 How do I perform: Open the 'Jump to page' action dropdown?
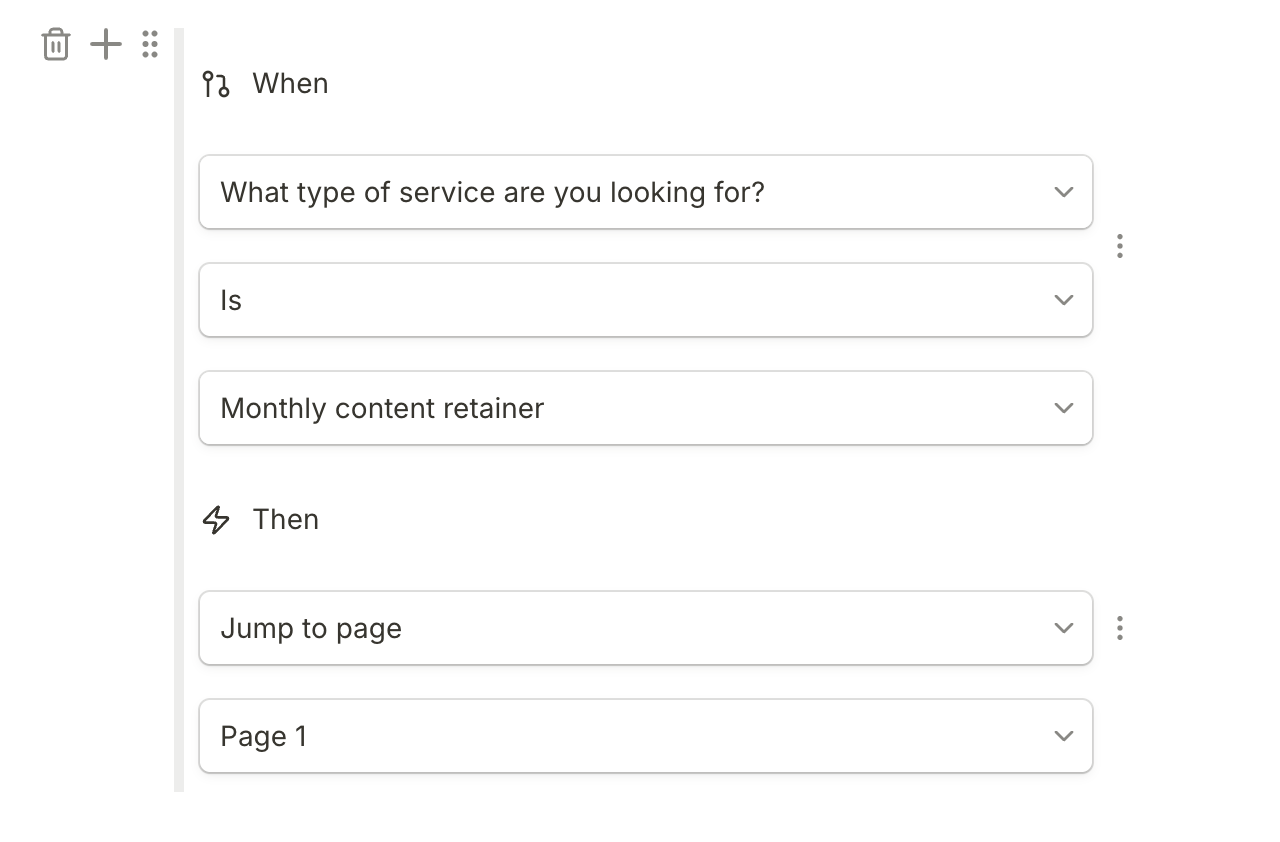click(x=600, y=628)
